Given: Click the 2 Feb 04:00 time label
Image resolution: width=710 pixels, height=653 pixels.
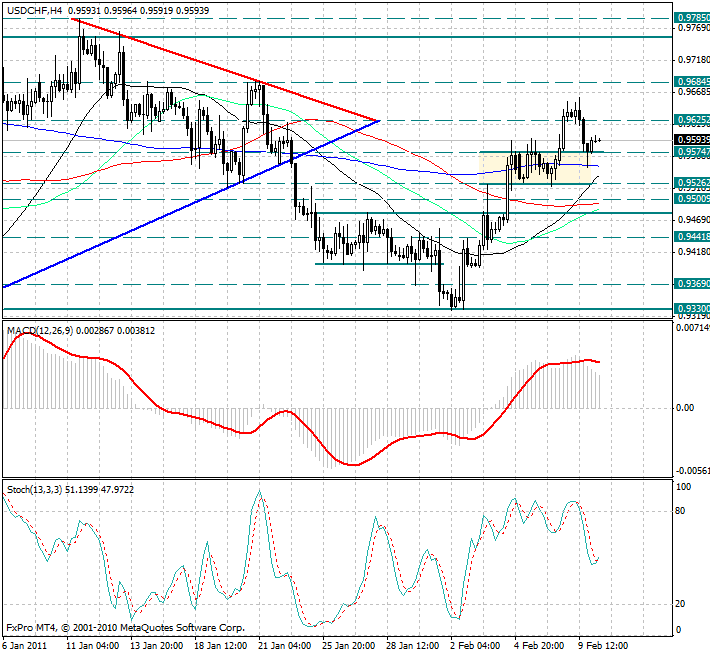Looking at the screenshot, I should [x=475, y=645].
